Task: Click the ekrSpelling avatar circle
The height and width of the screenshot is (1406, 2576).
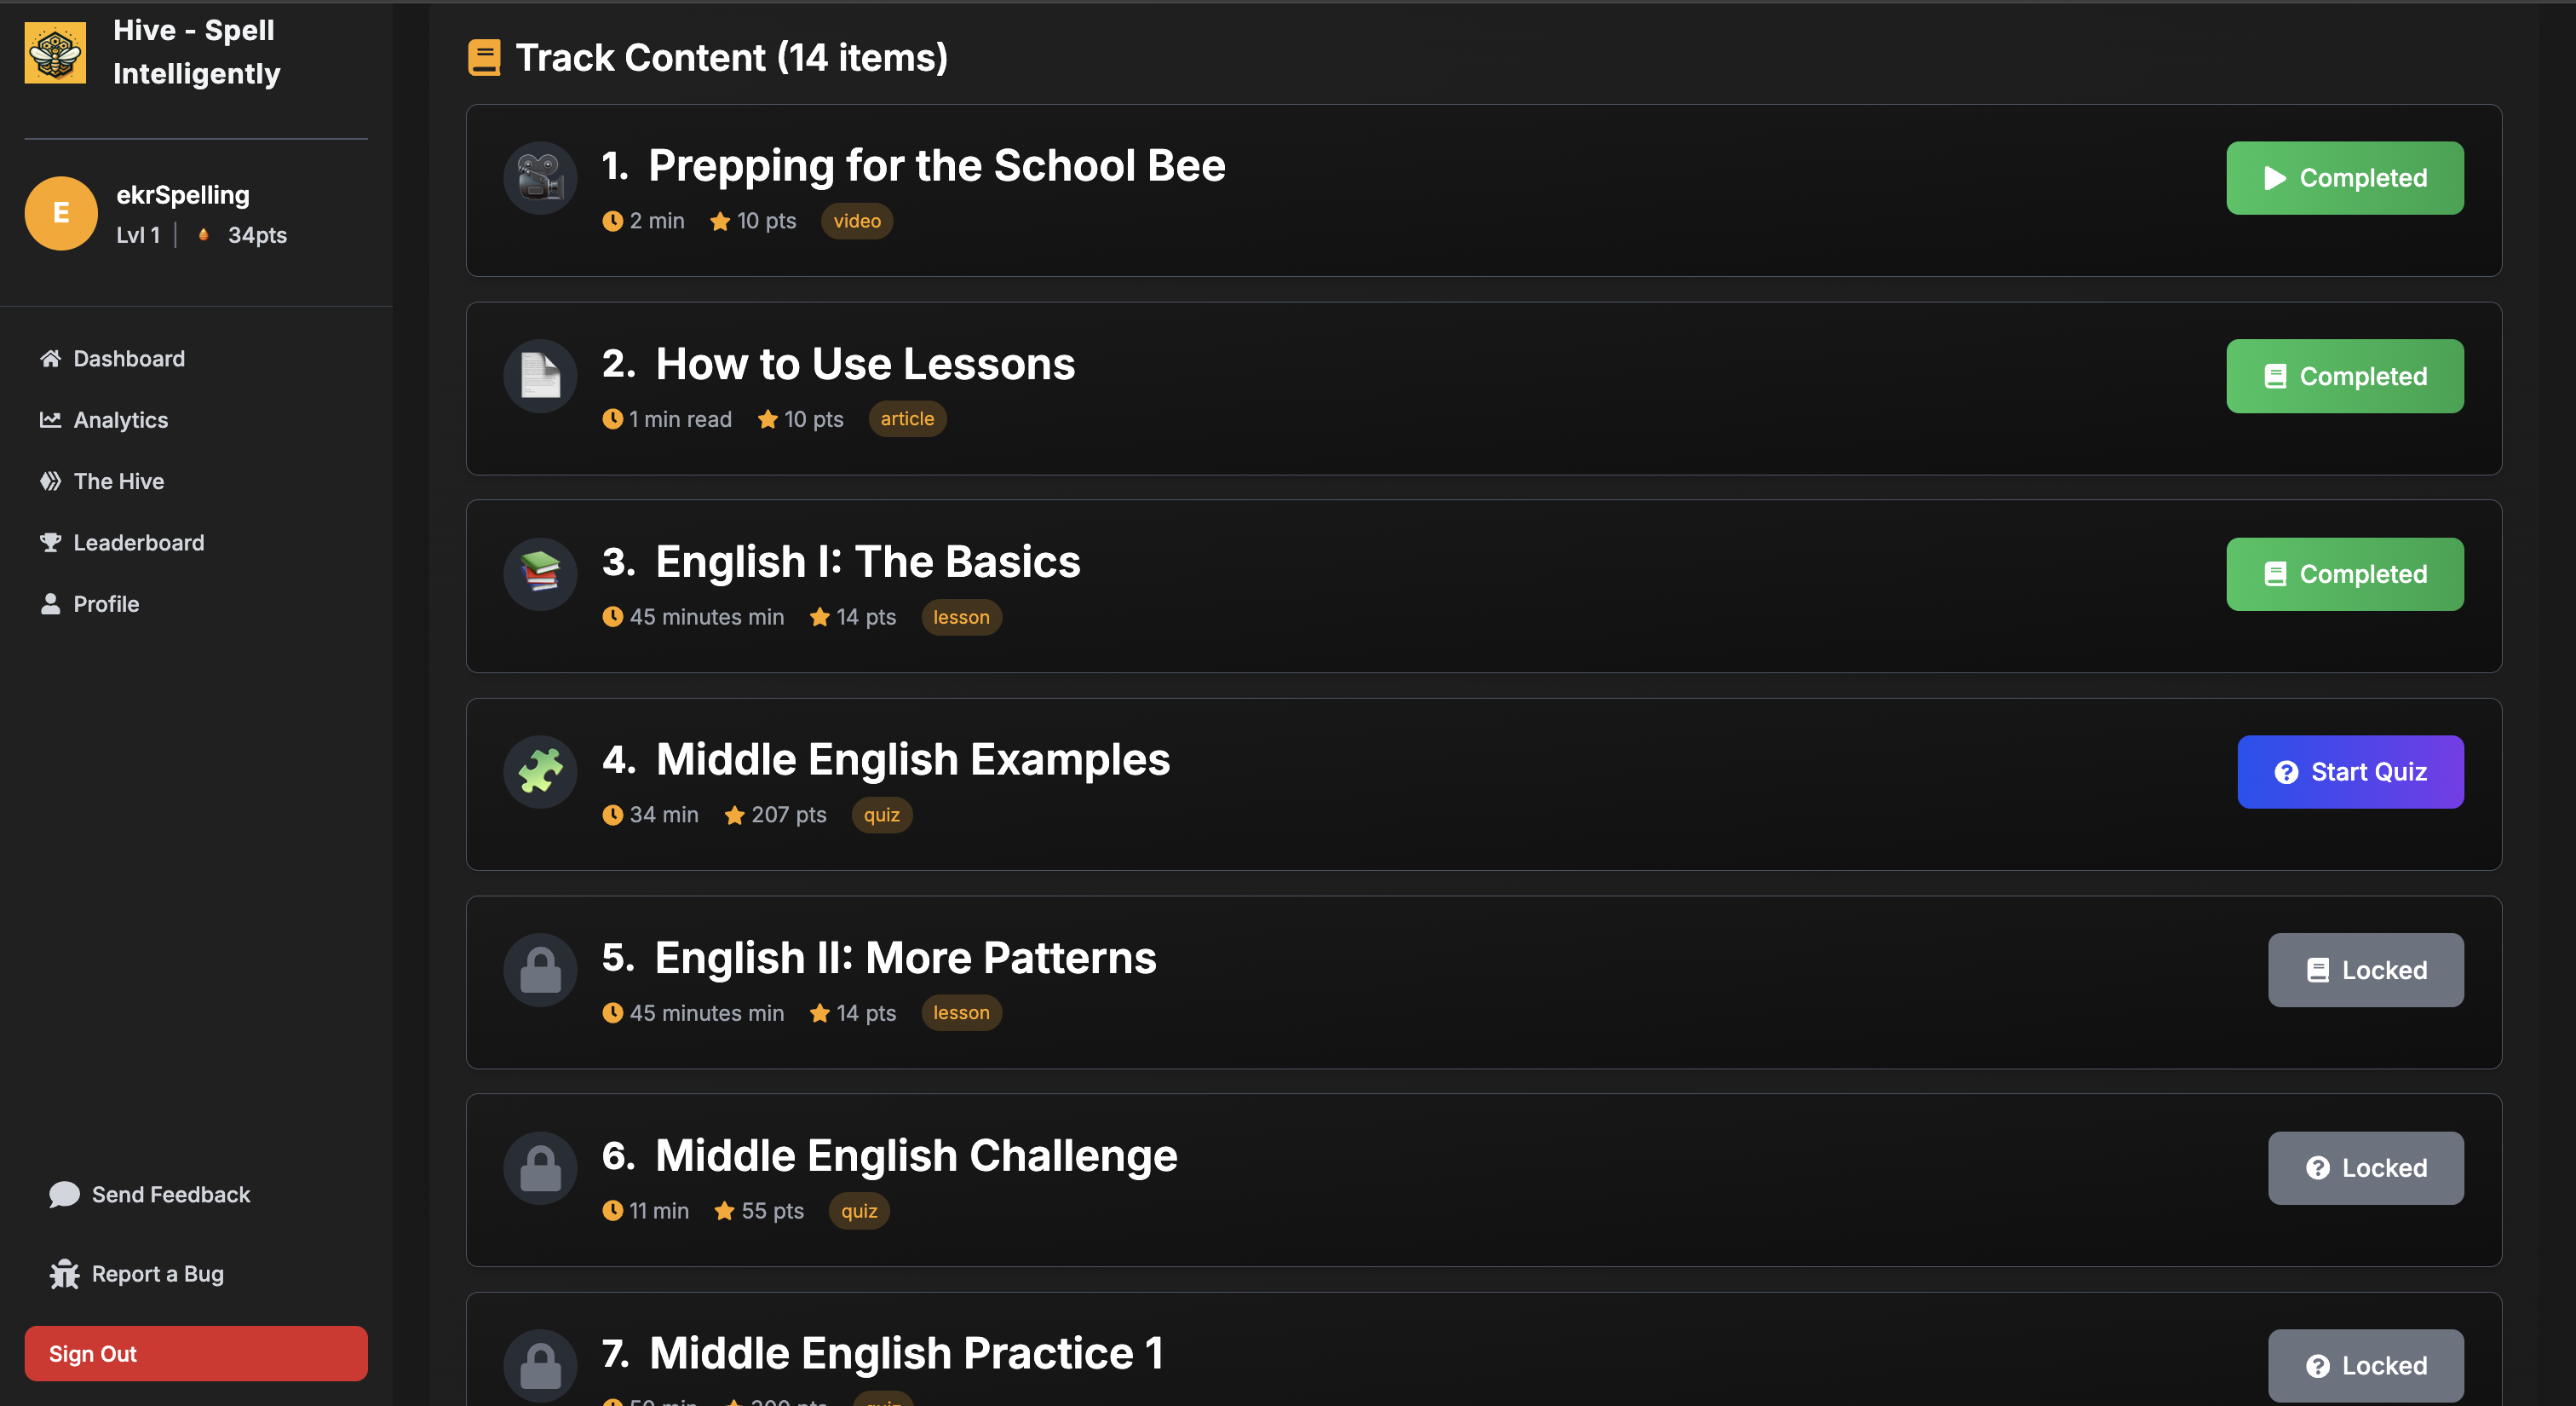Action: pyautogui.click(x=60, y=213)
